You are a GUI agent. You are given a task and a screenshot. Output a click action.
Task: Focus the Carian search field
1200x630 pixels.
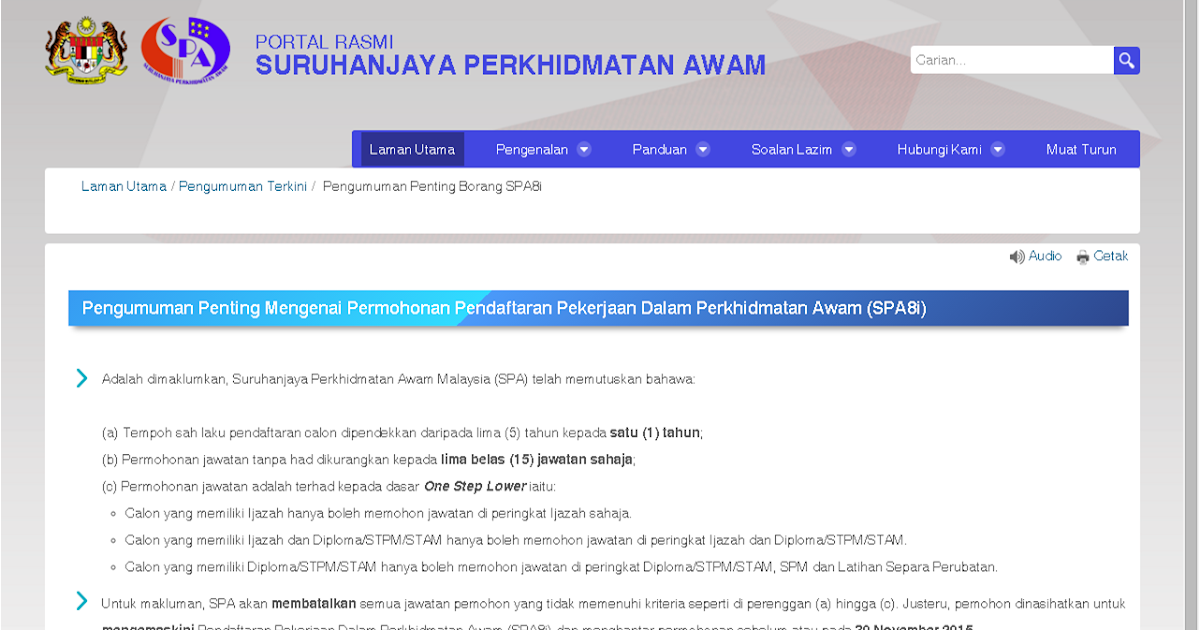1012,60
